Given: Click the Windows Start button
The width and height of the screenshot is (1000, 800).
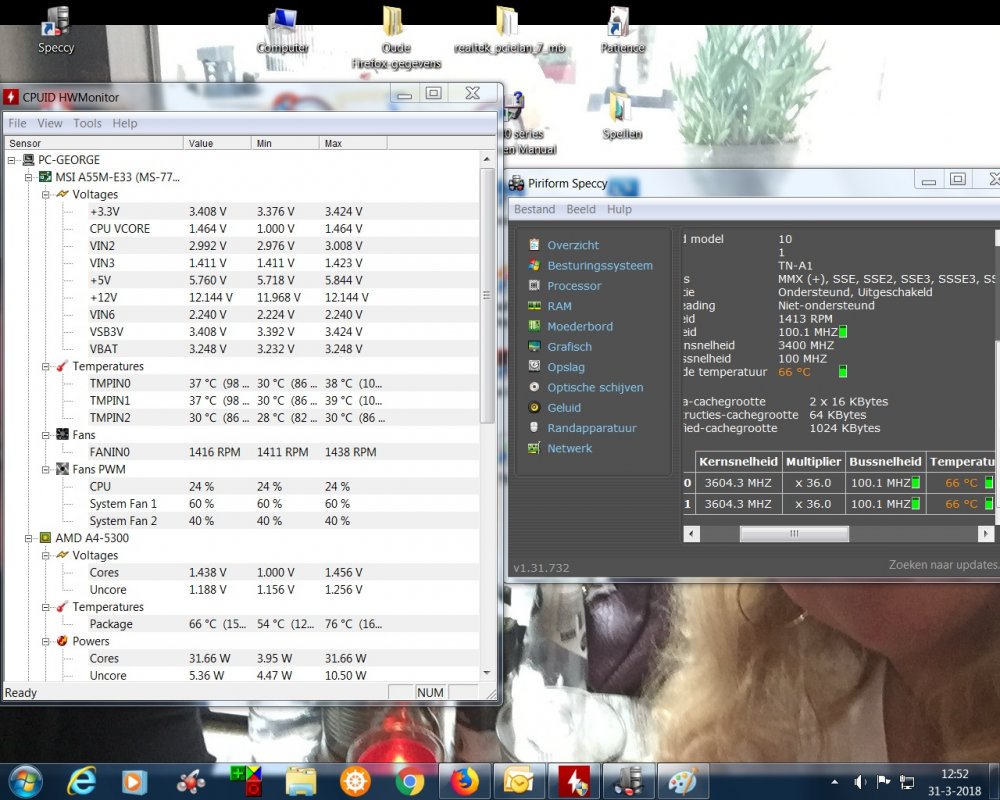Looking at the screenshot, I should (24, 780).
